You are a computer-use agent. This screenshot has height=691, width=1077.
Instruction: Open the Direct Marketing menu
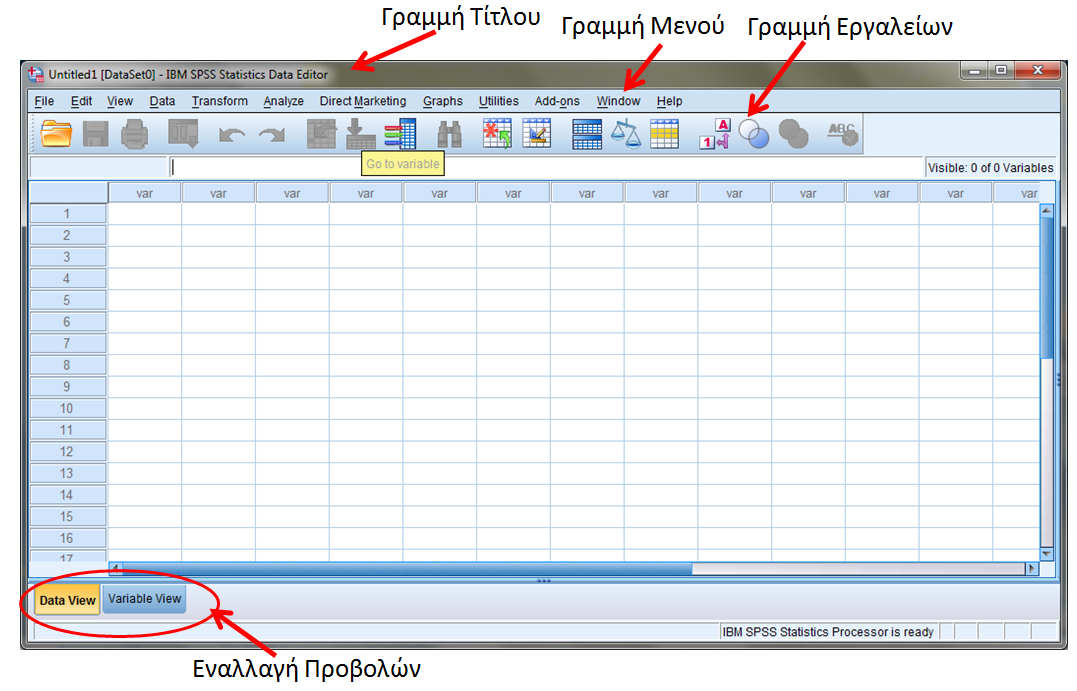tap(363, 101)
